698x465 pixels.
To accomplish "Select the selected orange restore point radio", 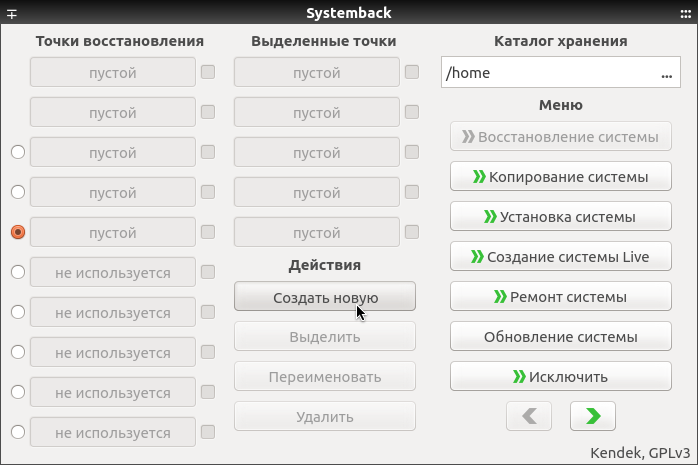I will [x=17, y=232].
